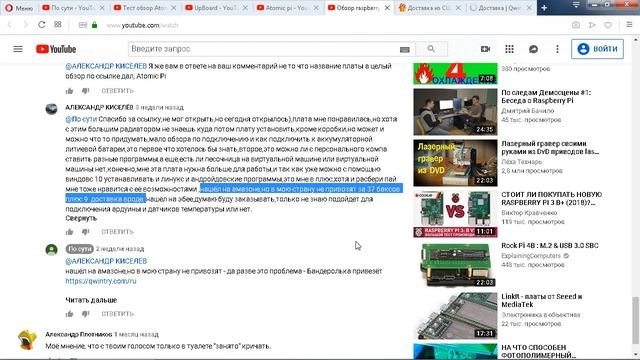Switch to the Доставка Qwintry tab
The image size is (640, 360).
495,8
